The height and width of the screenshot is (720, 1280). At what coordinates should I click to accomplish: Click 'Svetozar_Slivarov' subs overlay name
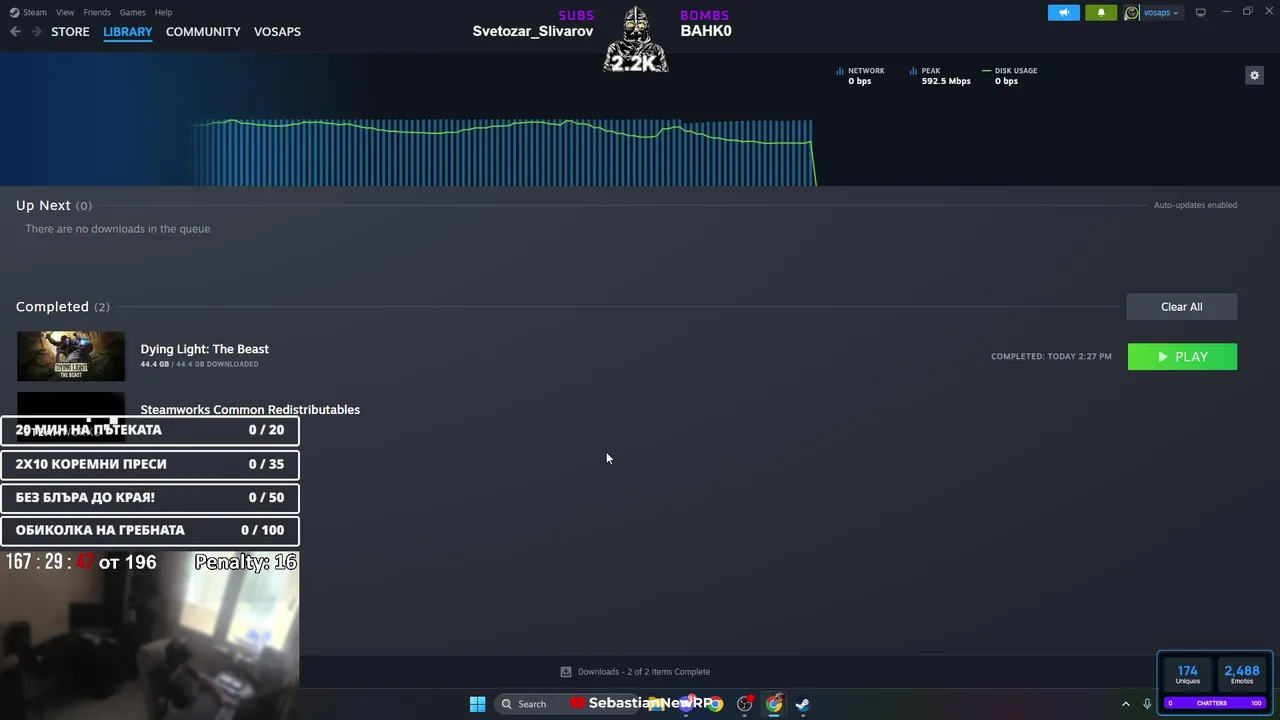533,31
